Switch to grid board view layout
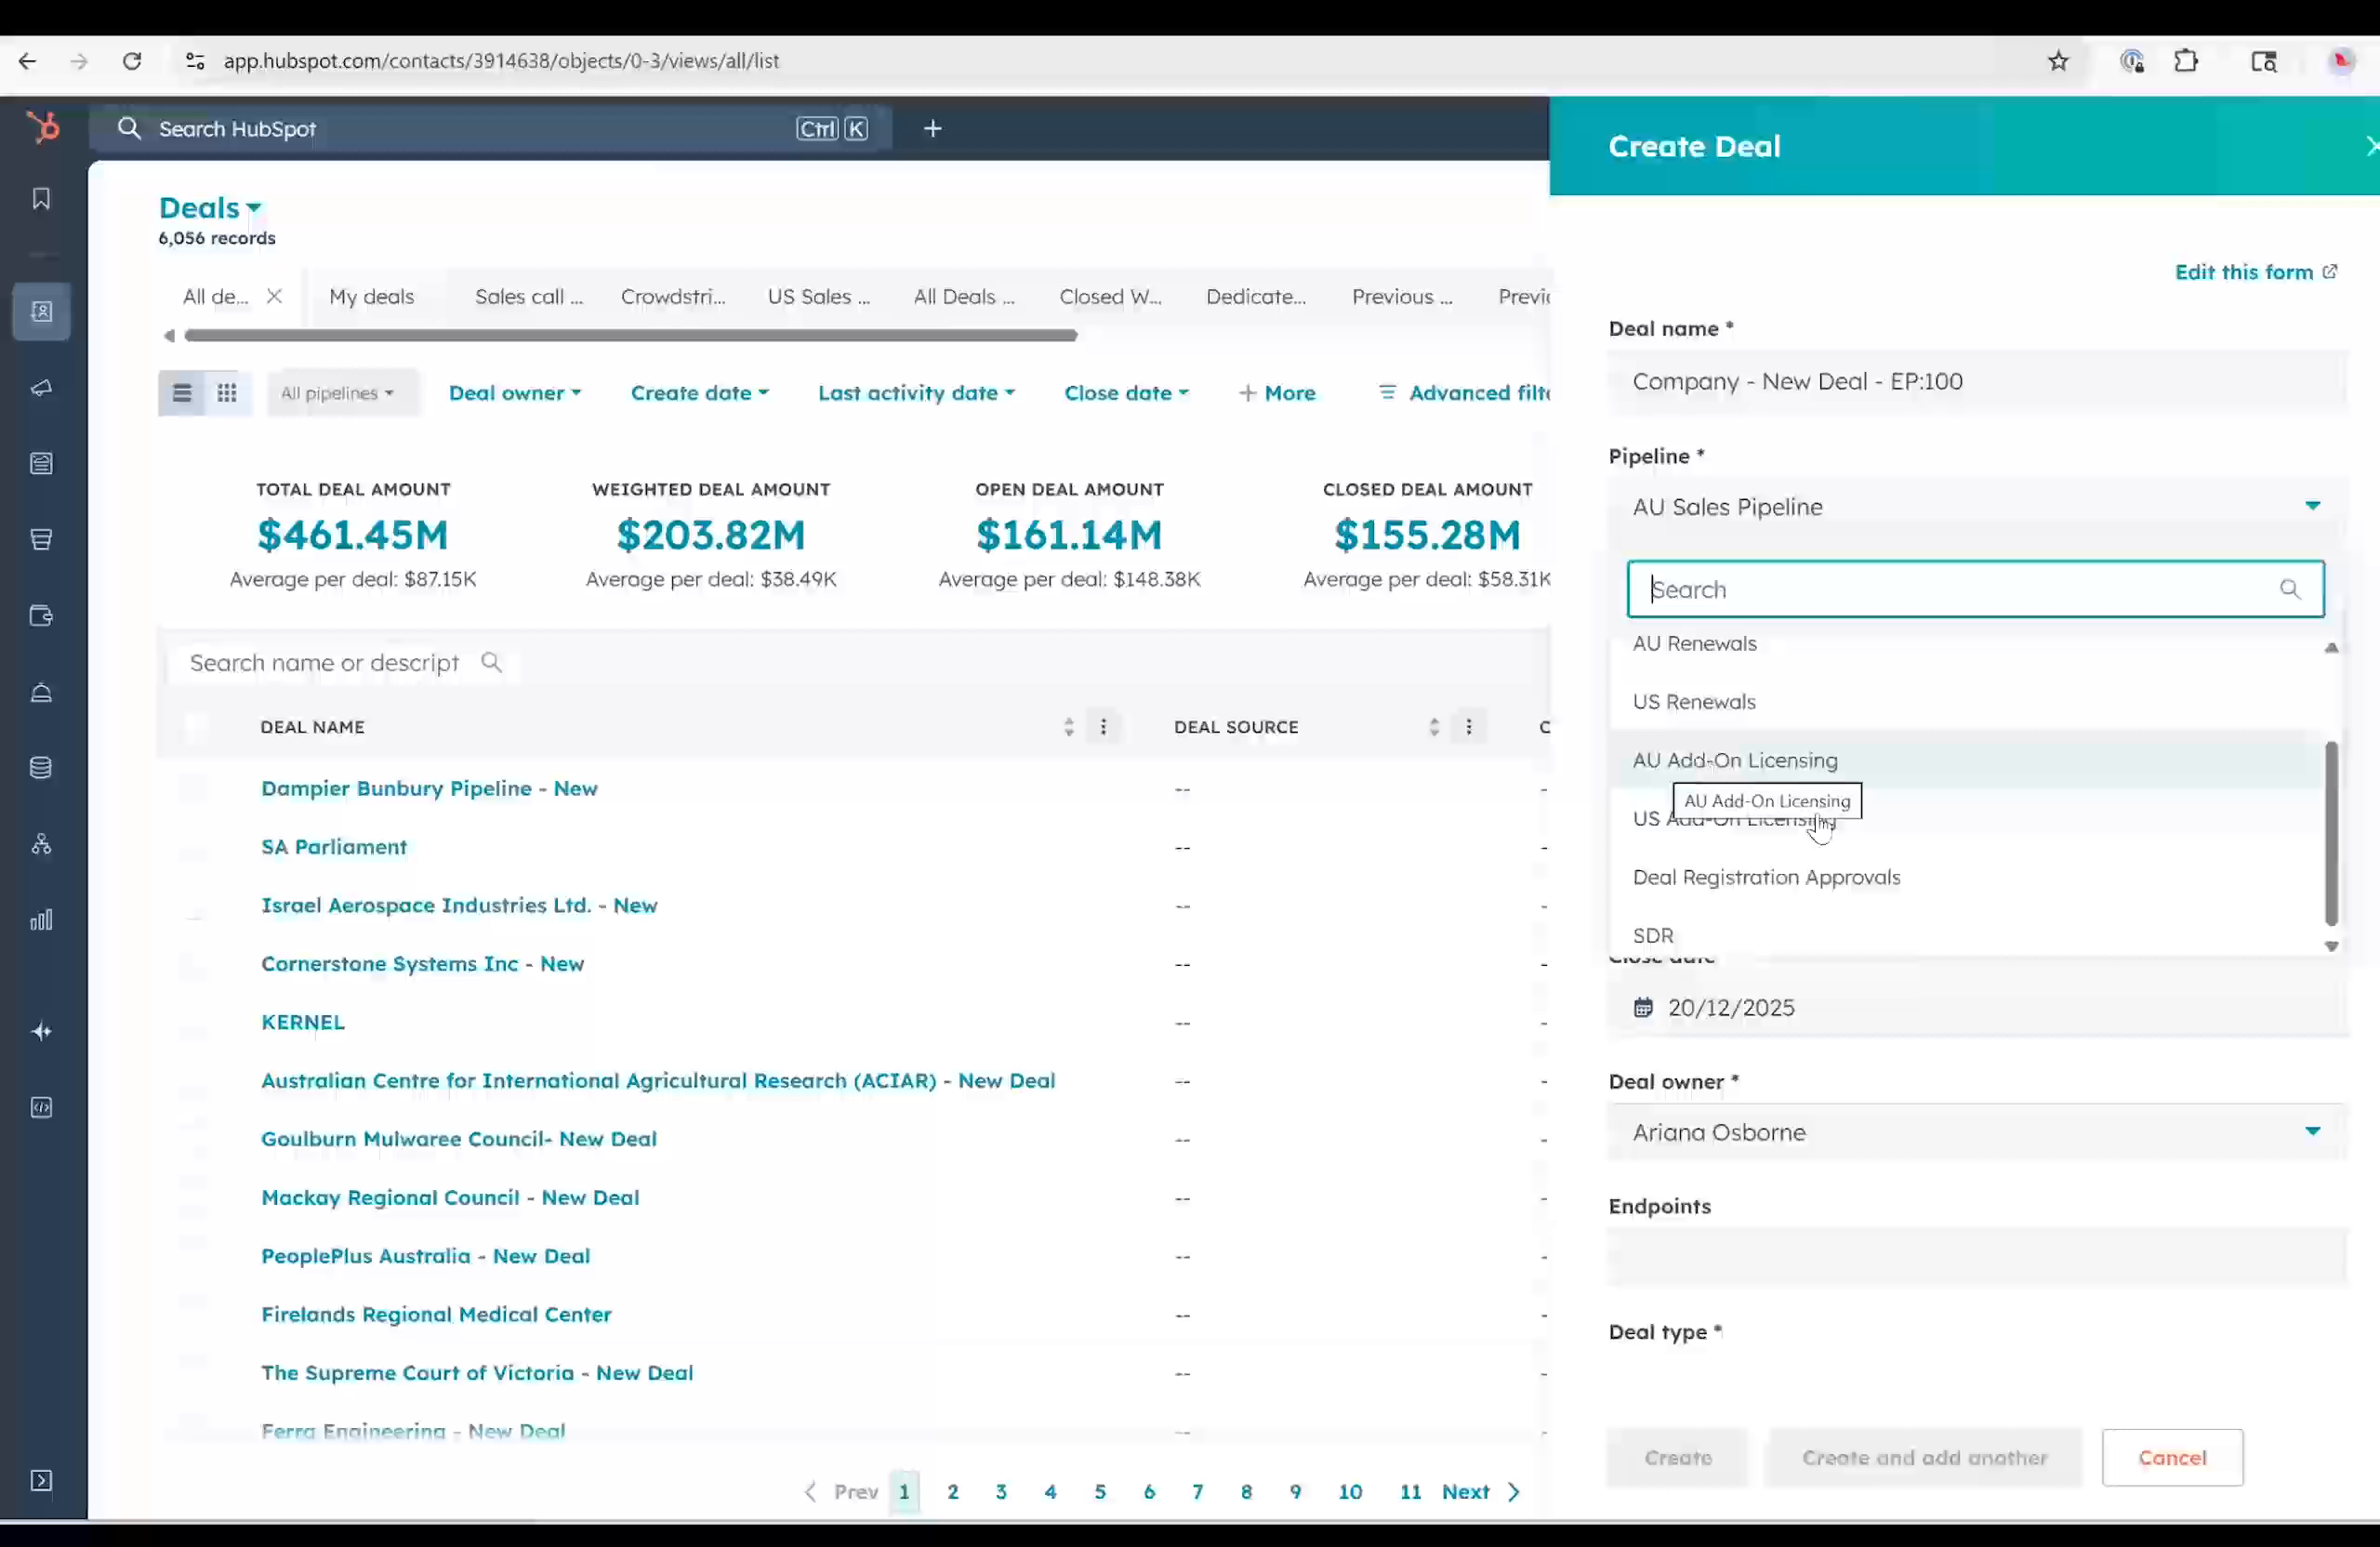This screenshot has height=1547, width=2380. click(x=227, y=392)
